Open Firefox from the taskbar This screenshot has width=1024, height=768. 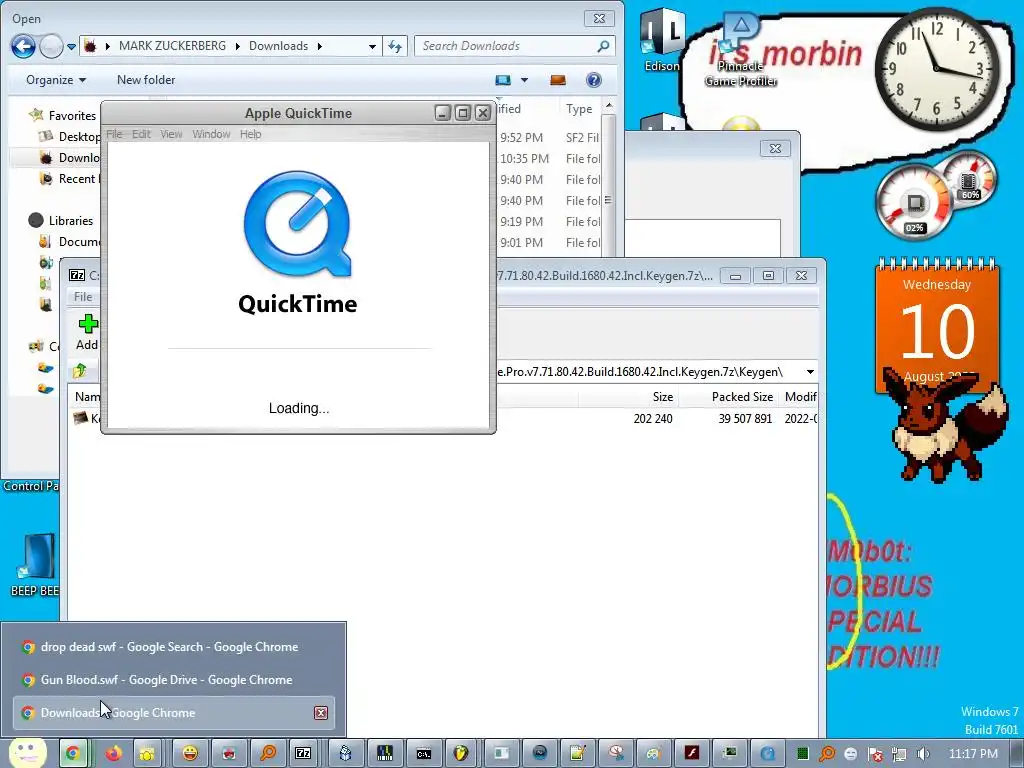pos(114,753)
